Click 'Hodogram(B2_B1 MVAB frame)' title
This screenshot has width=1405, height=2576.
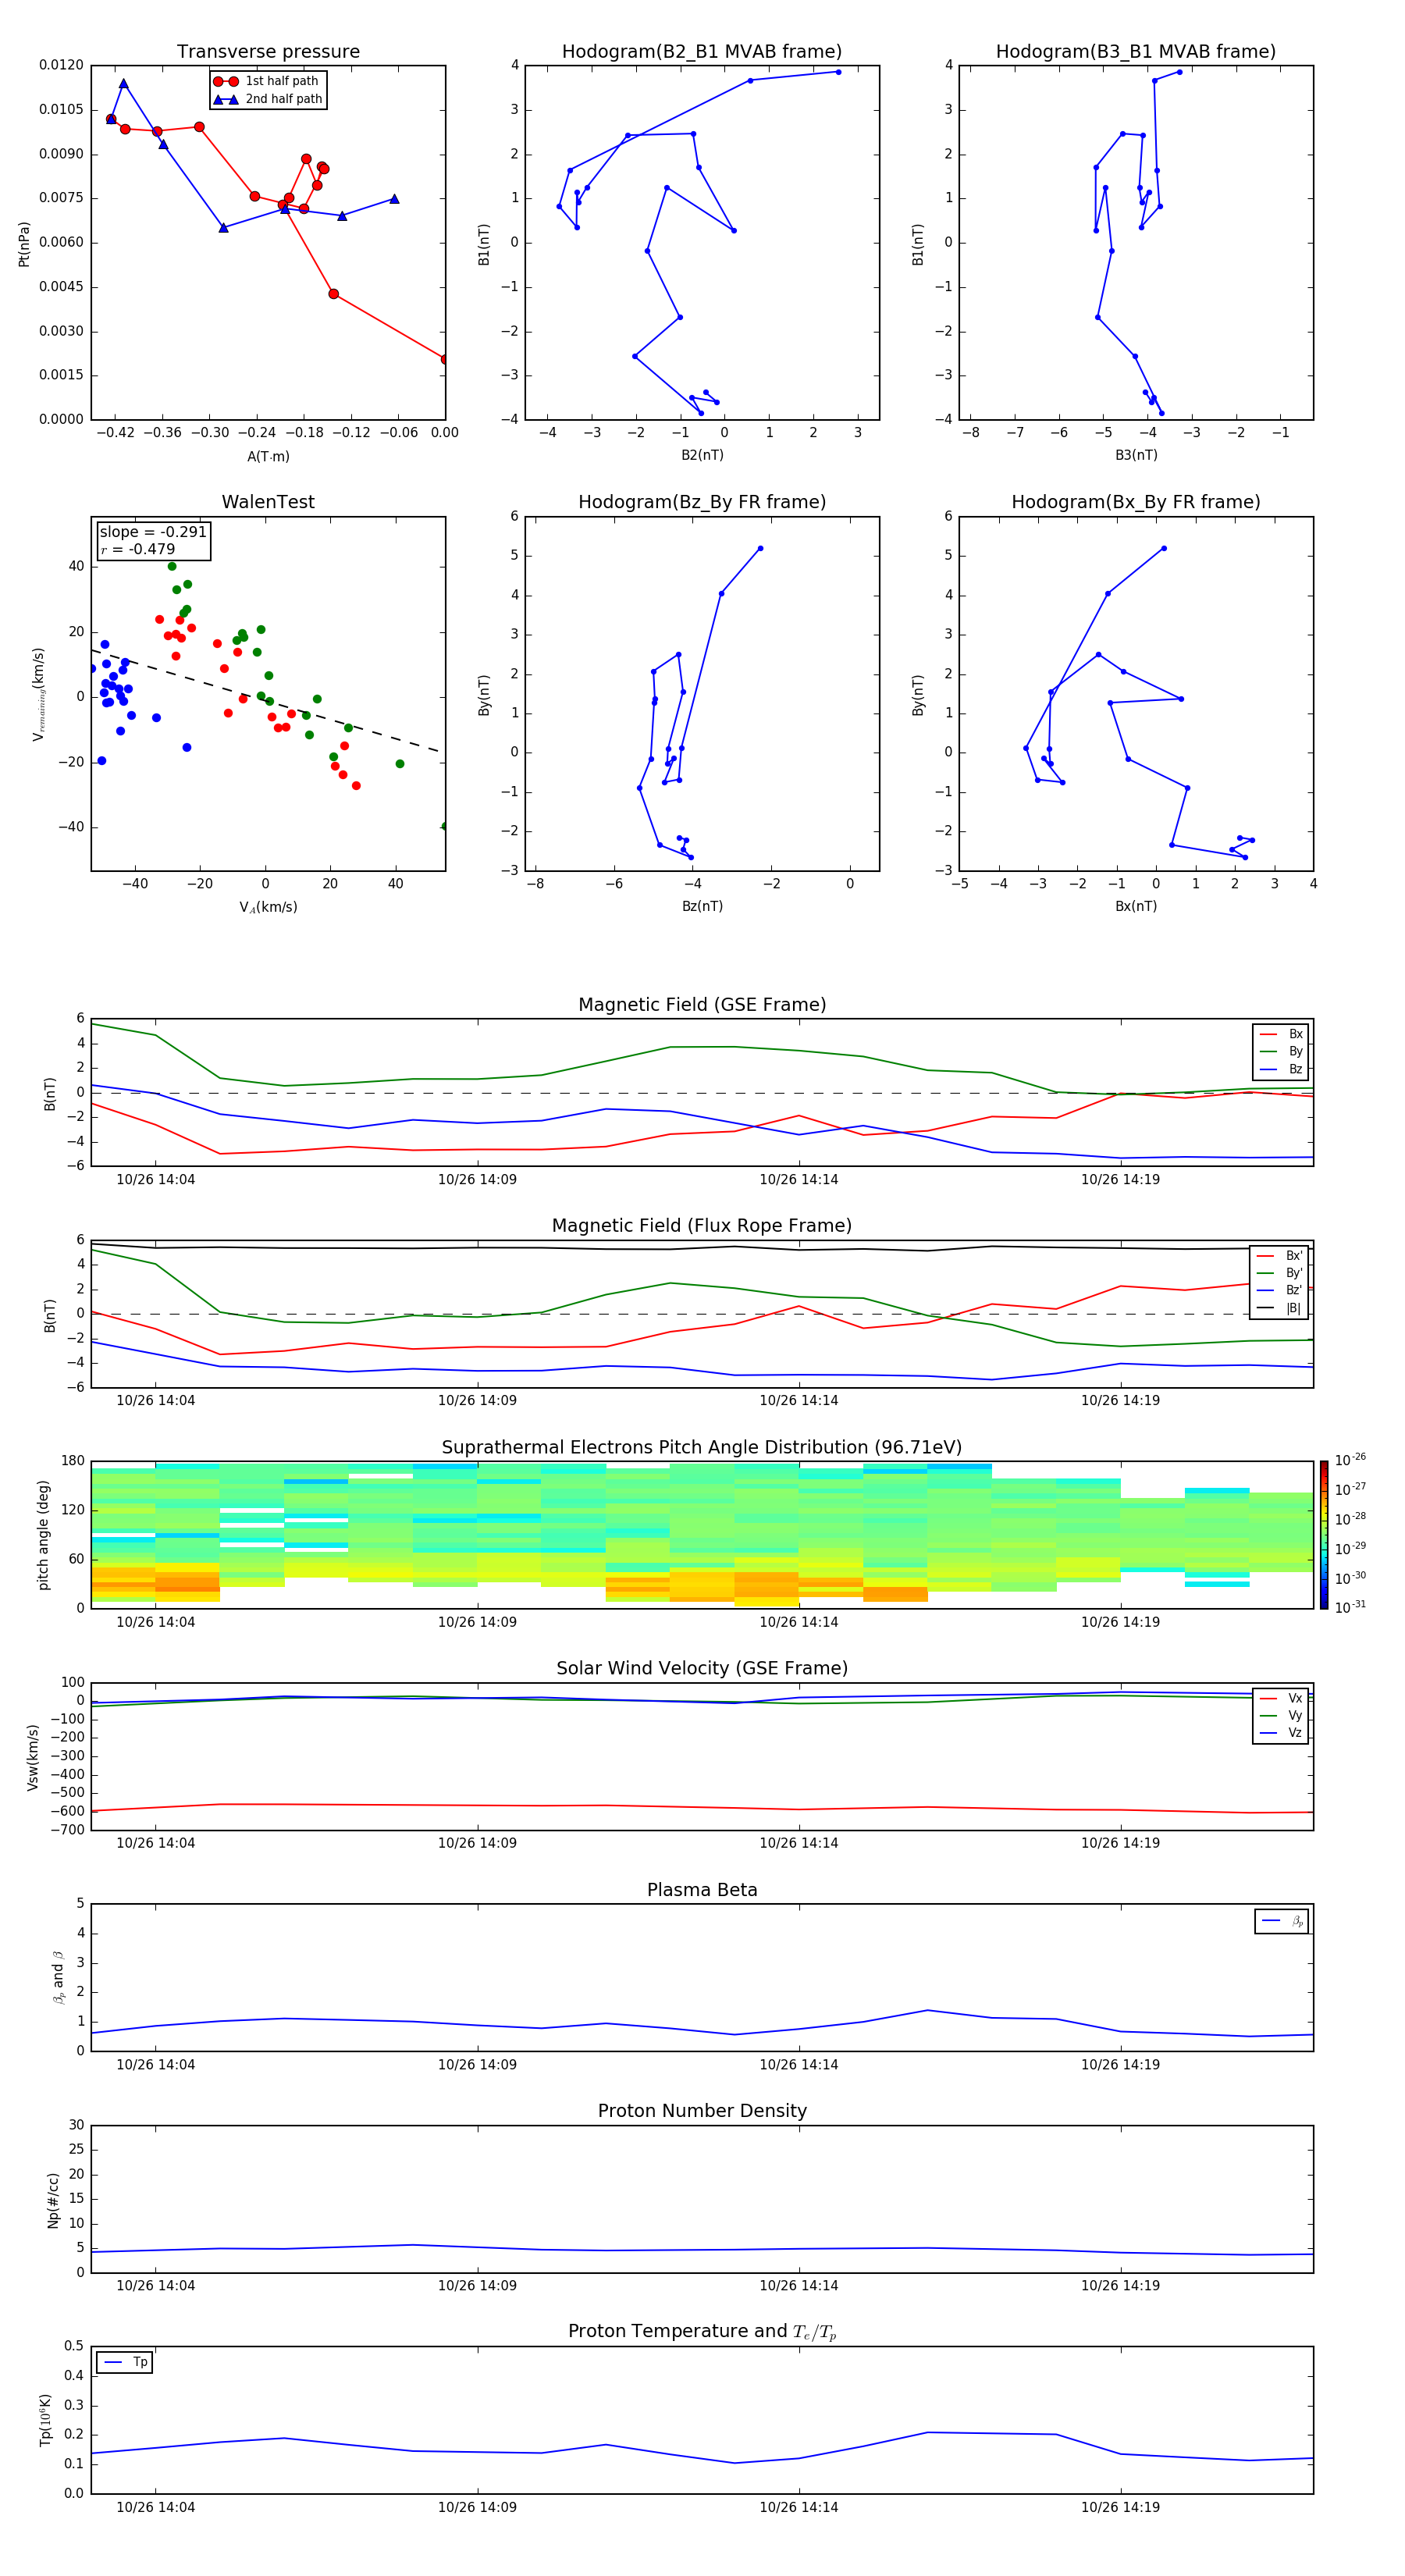click(702, 52)
